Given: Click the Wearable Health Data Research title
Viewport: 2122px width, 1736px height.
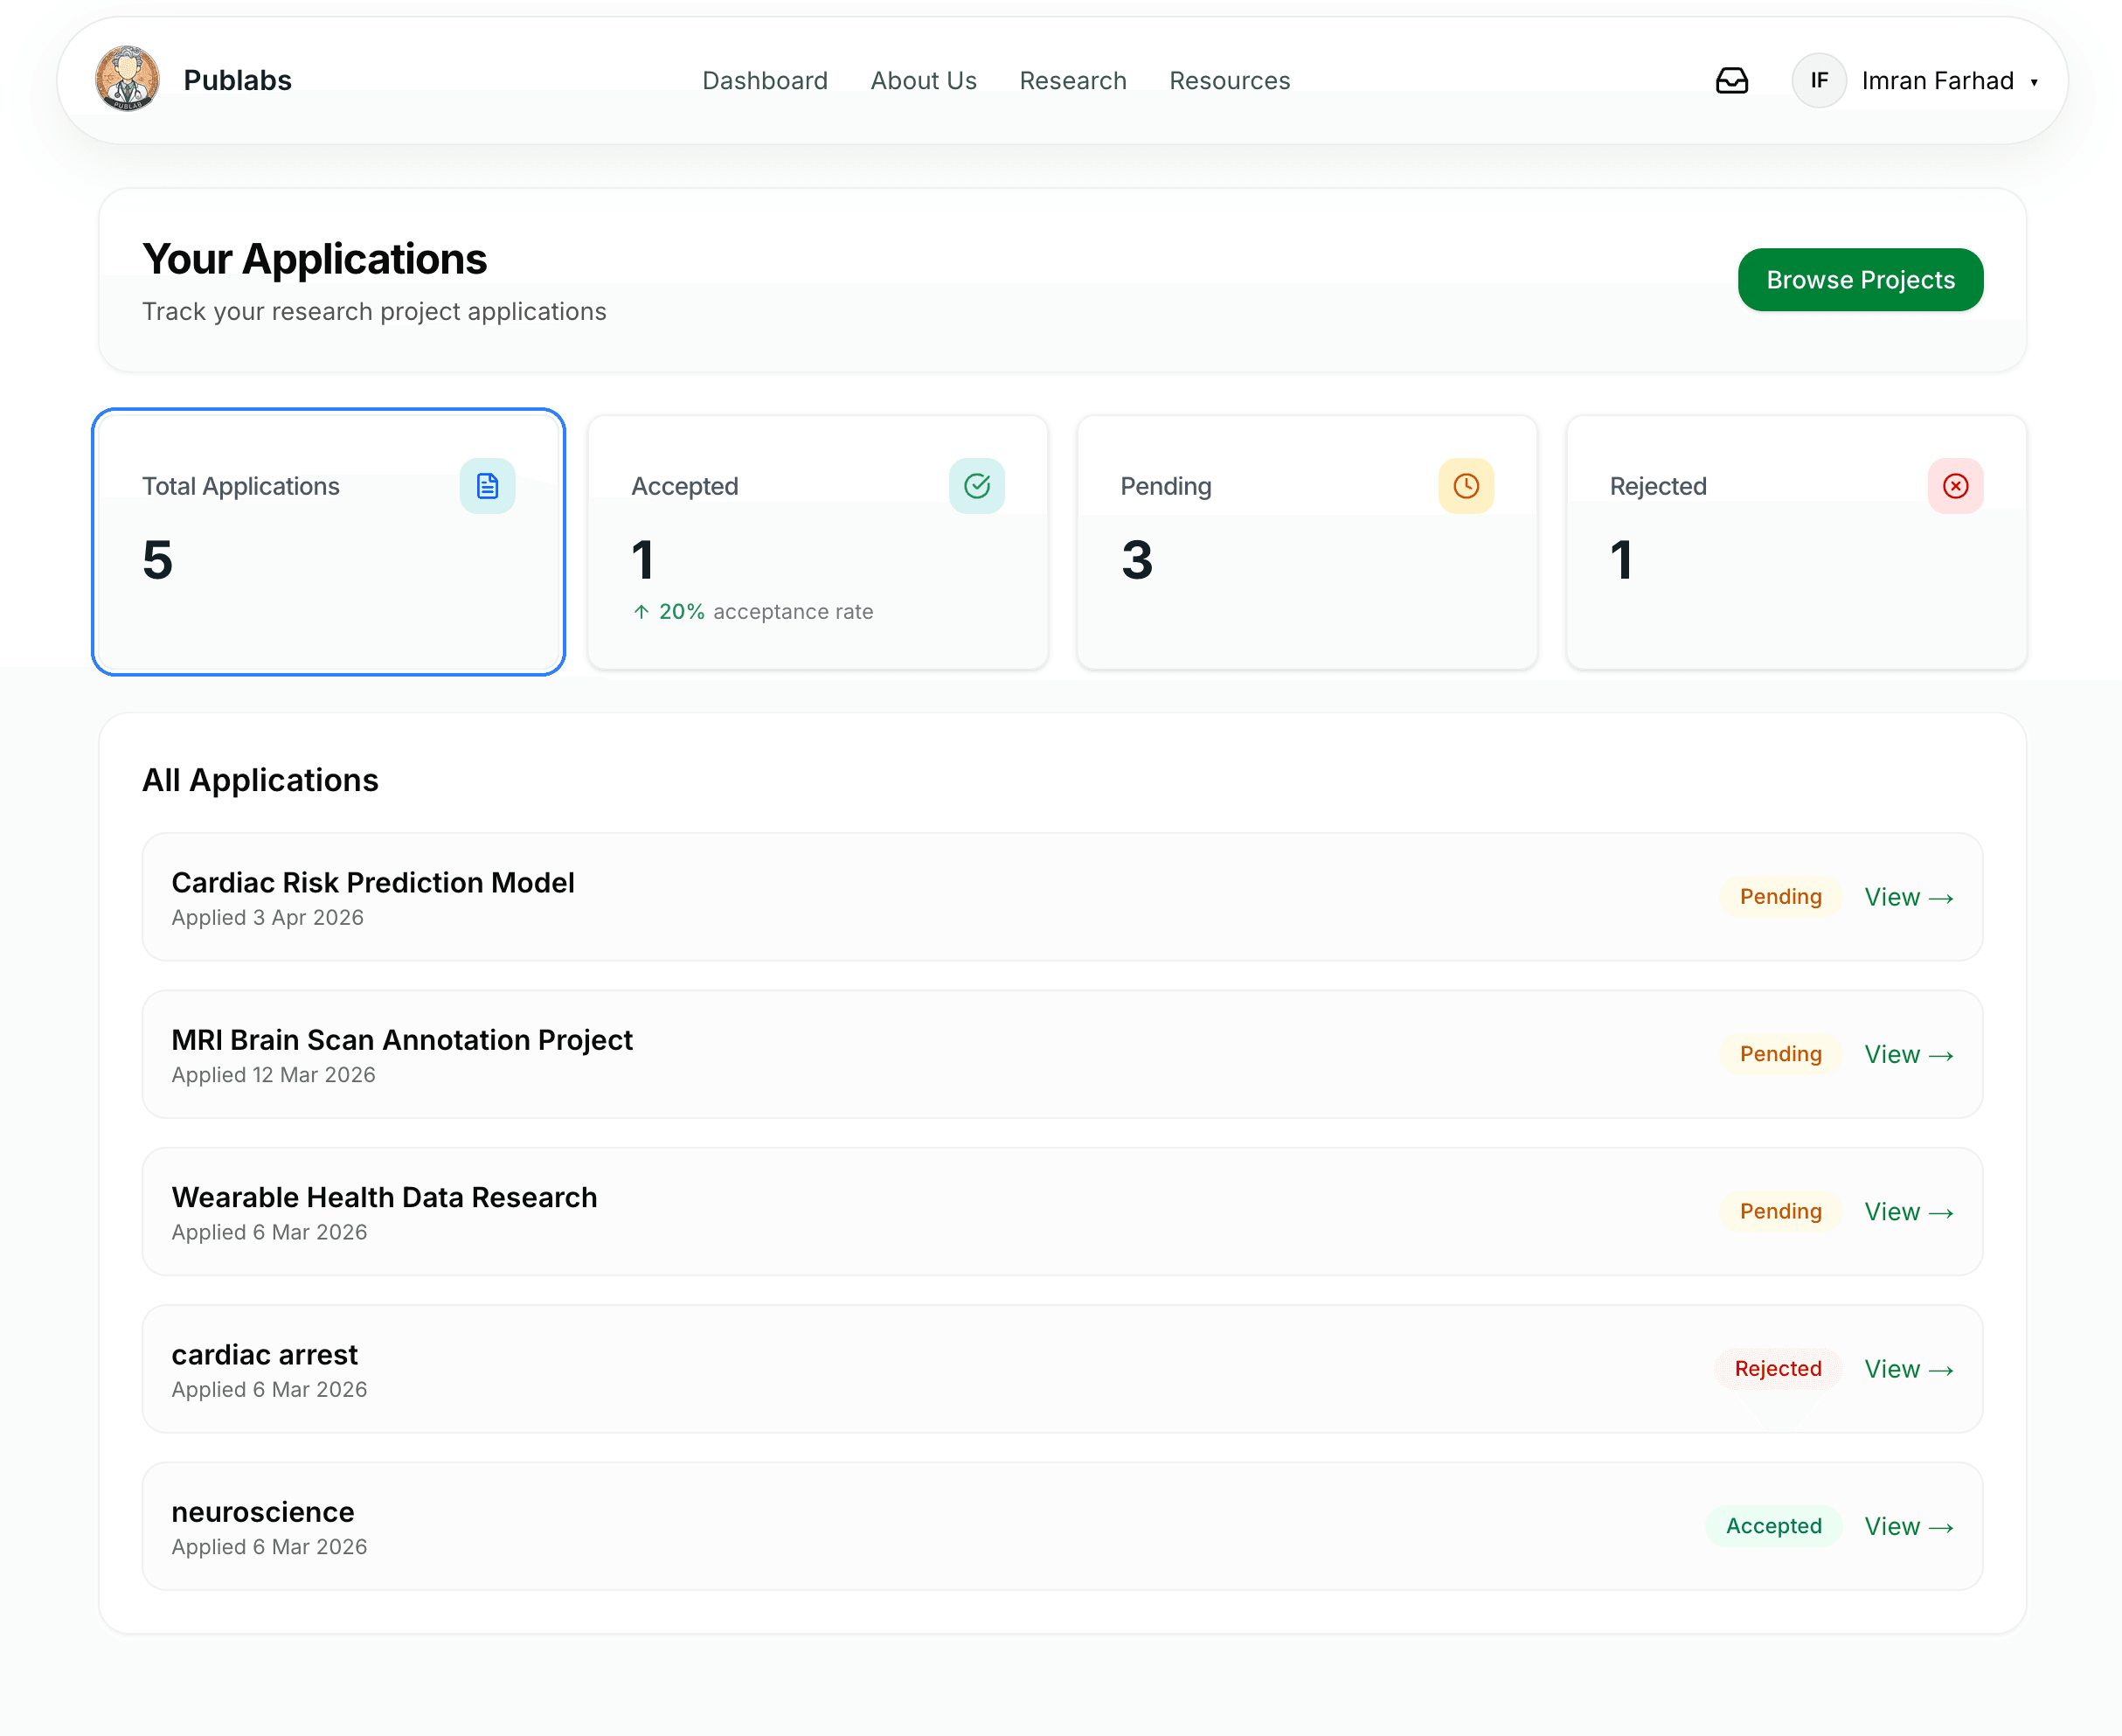Looking at the screenshot, I should (384, 1197).
